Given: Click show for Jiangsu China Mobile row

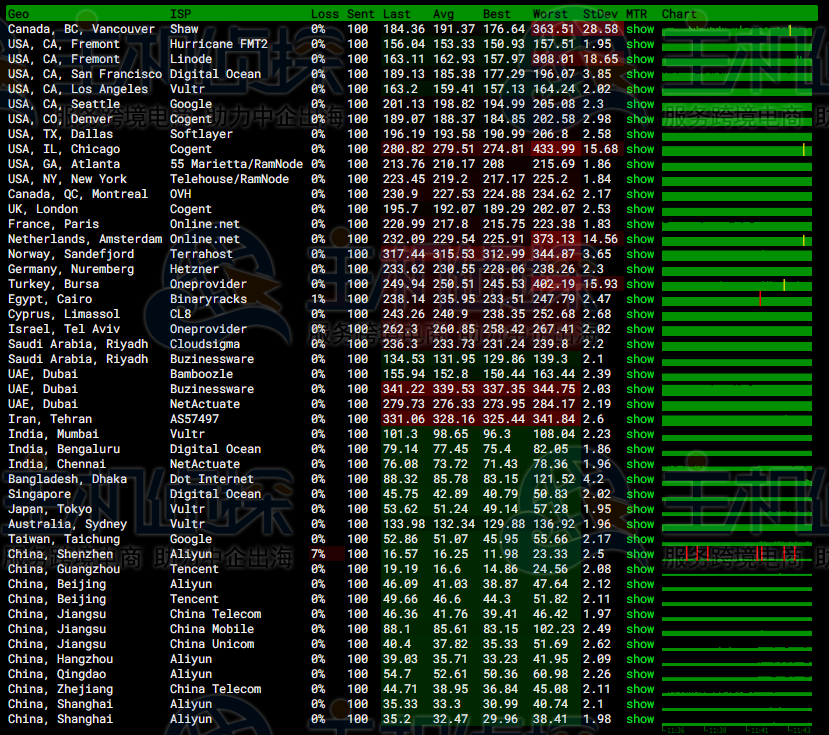Looking at the screenshot, I should tap(640, 629).
